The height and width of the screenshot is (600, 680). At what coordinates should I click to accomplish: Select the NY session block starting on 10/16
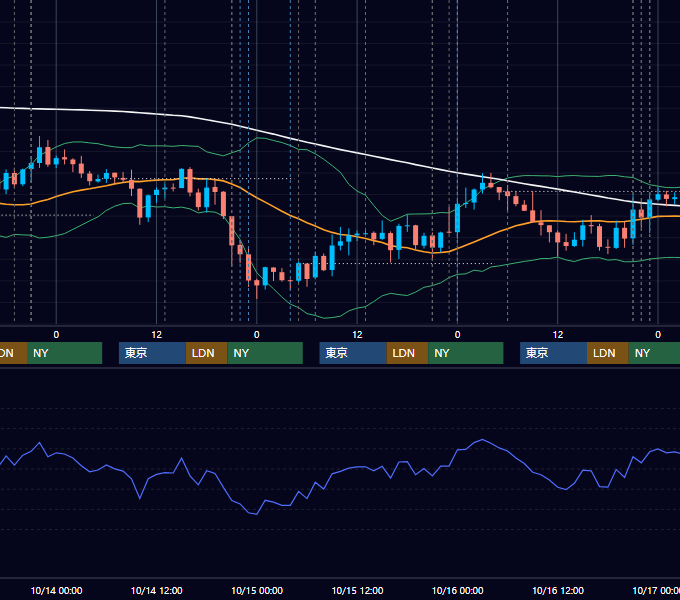point(654,353)
